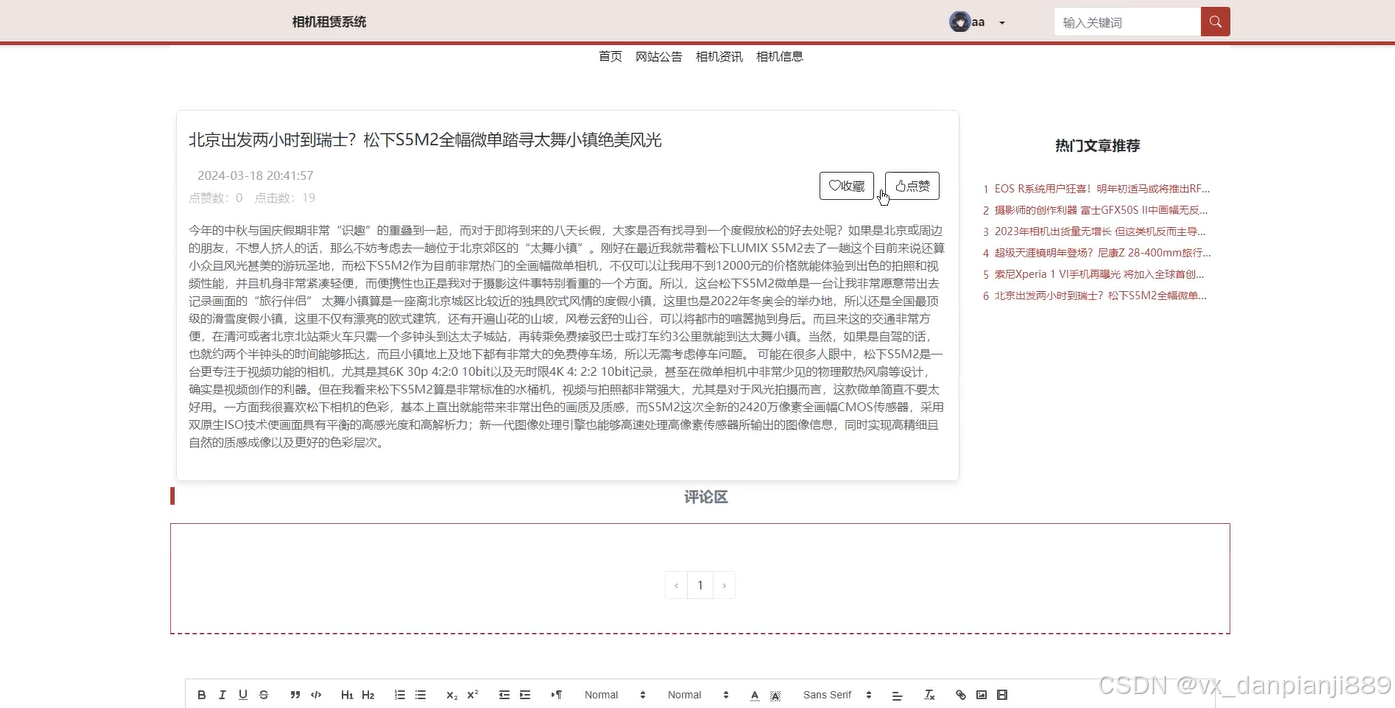Viewport: 1395px width, 708px height.
Task: Open recommended article 北京出发两小时到瑞士 in sidebar
Action: [x=1102, y=296]
